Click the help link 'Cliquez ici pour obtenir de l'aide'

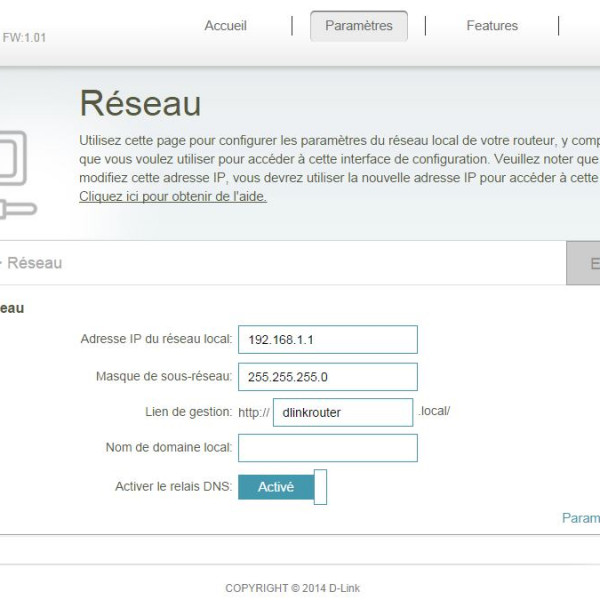tap(173, 196)
